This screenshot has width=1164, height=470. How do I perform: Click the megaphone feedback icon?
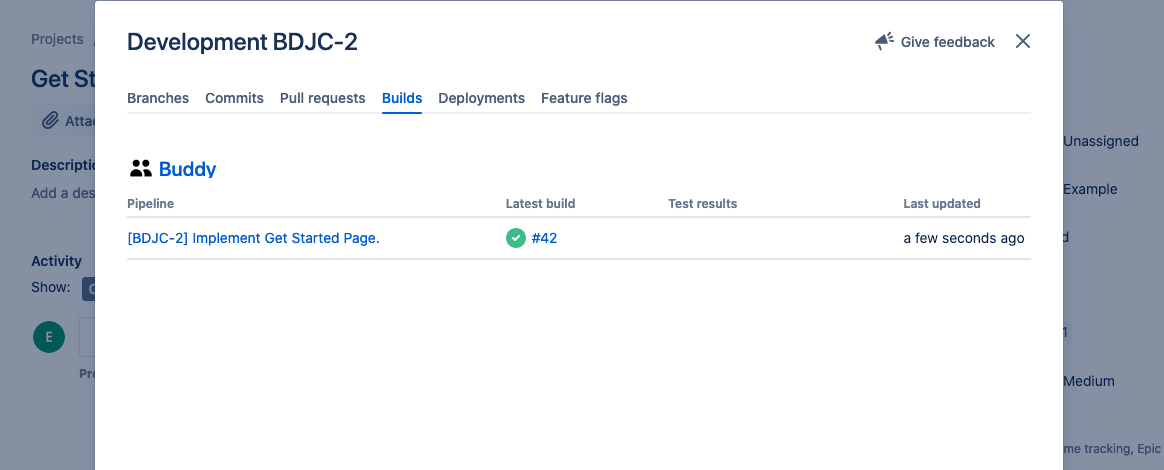(x=884, y=42)
